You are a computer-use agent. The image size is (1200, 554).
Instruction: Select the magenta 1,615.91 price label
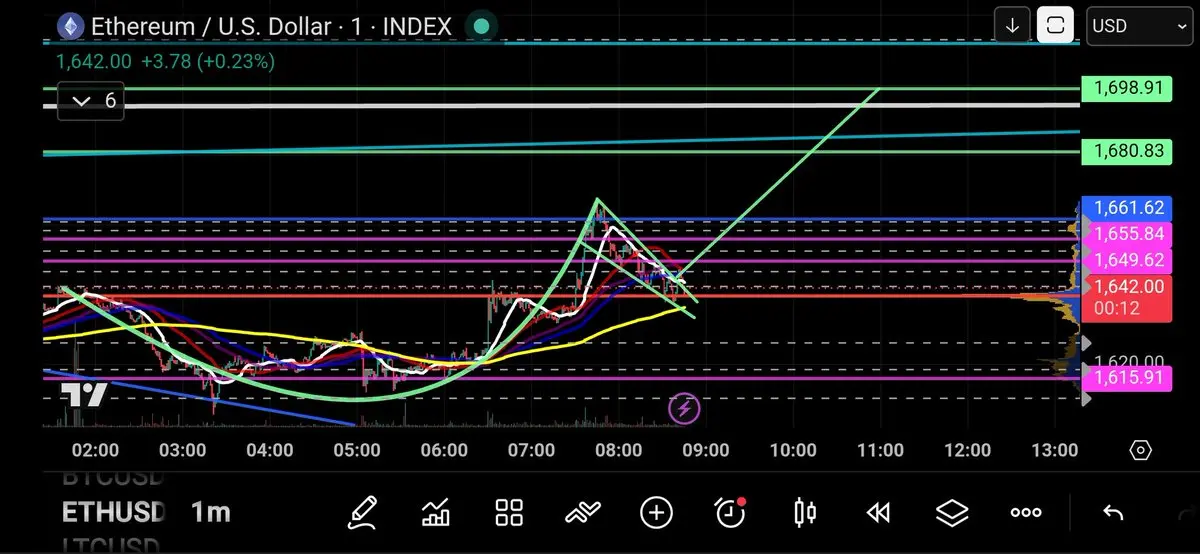(x=1126, y=378)
